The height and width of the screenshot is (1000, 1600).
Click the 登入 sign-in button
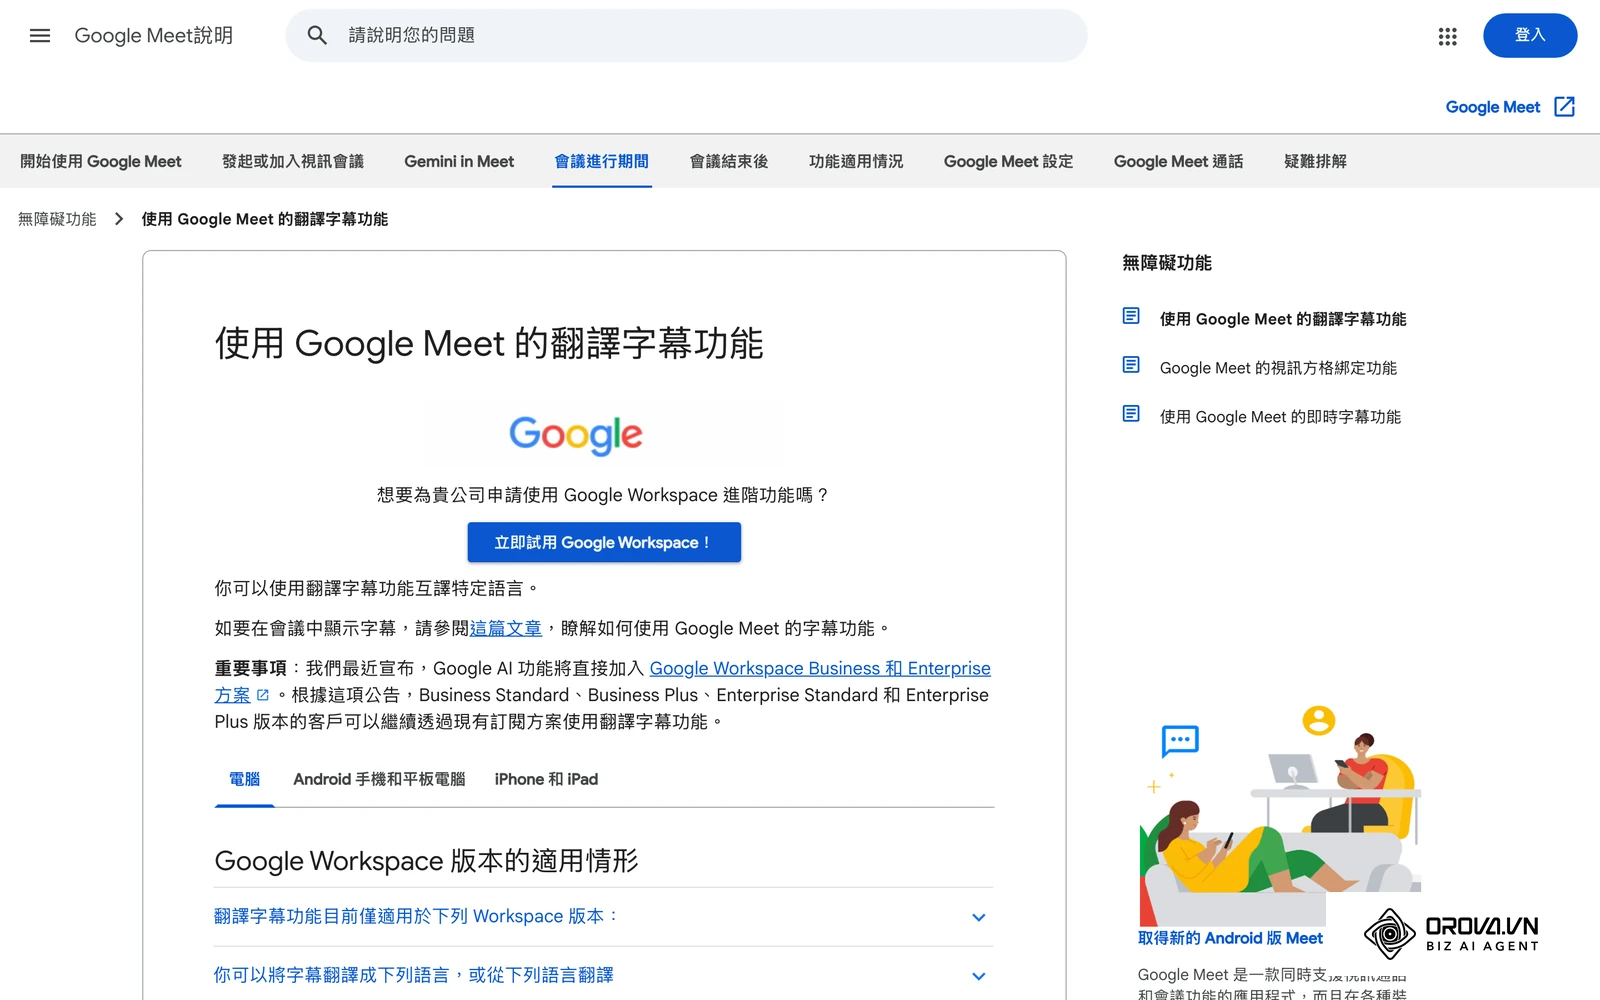tap(1530, 36)
